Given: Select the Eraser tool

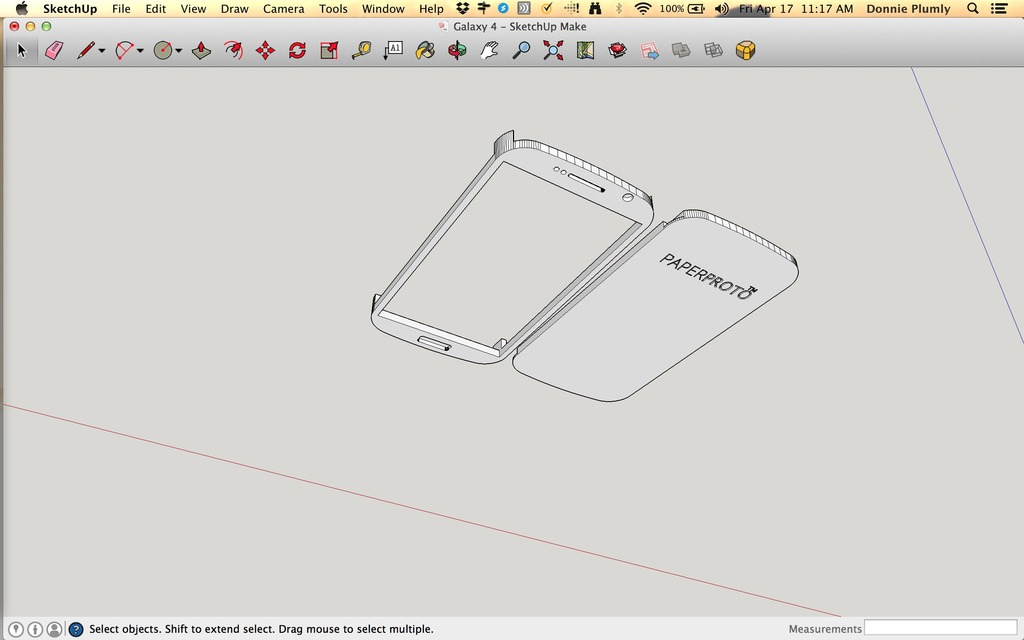Looking at the screenshot, I should coord(54,49).
